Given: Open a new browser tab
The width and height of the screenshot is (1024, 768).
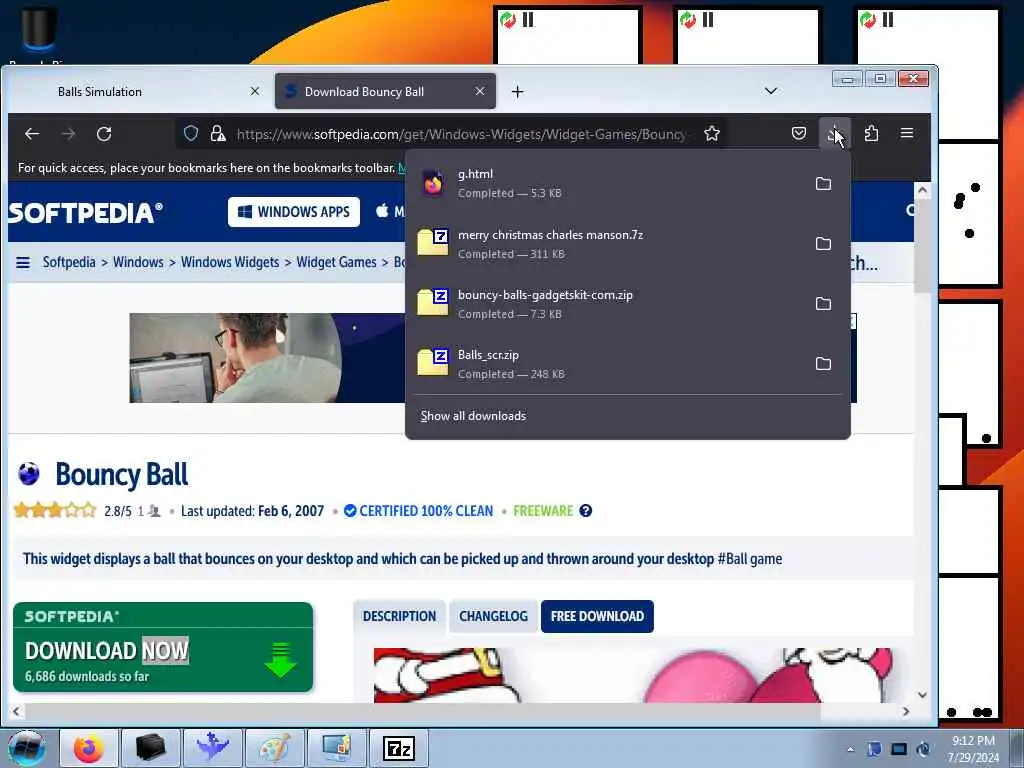Looking at the screenshot, I should click(x=517, y=91).
